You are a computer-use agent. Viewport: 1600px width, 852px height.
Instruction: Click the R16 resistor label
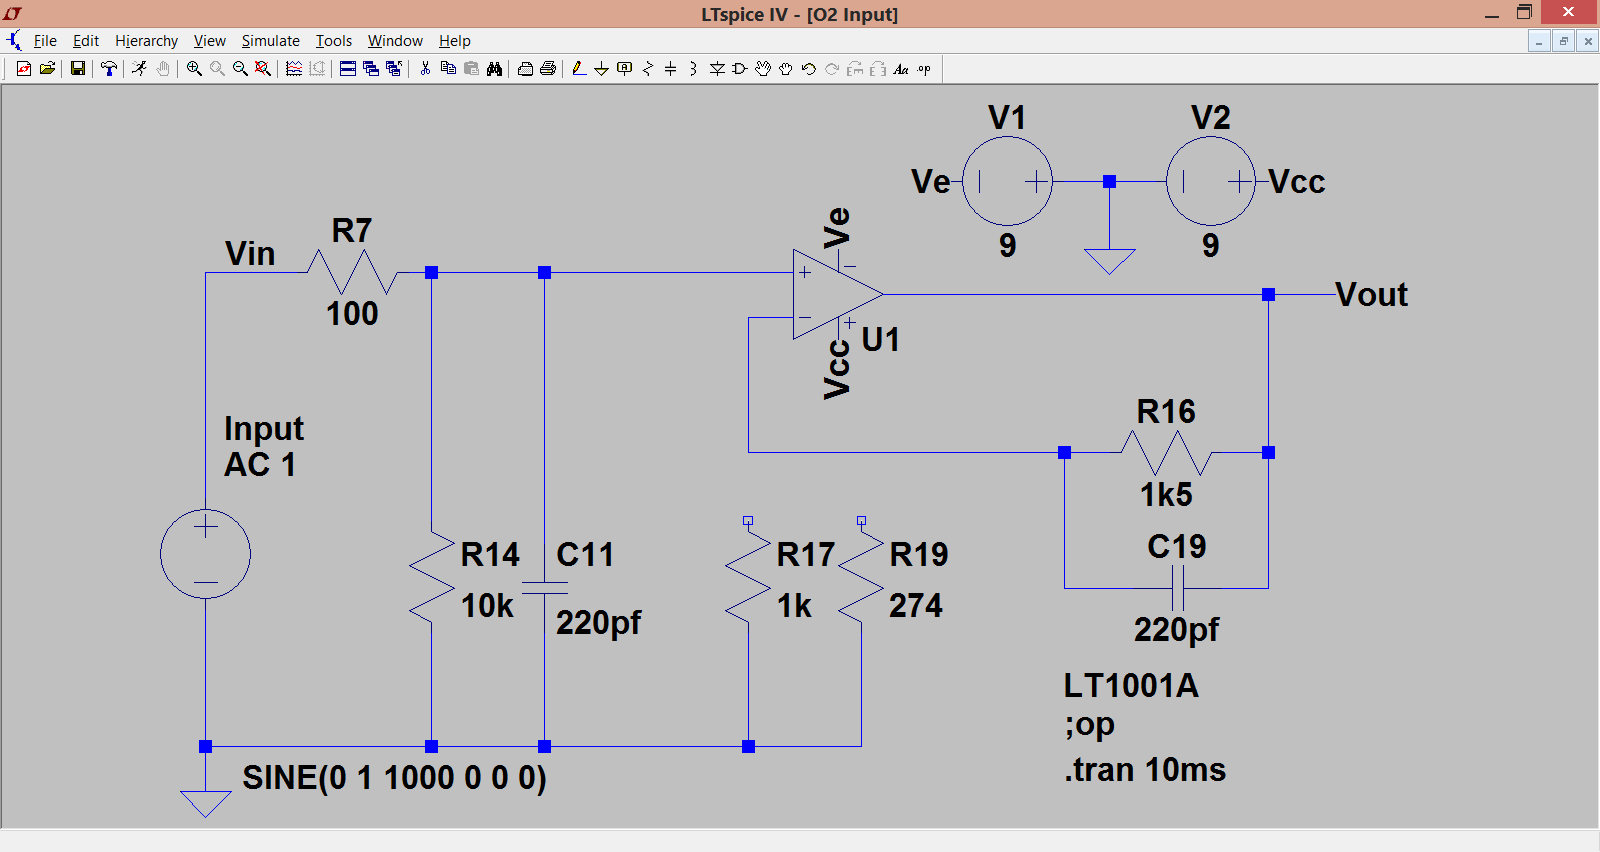1166,411
